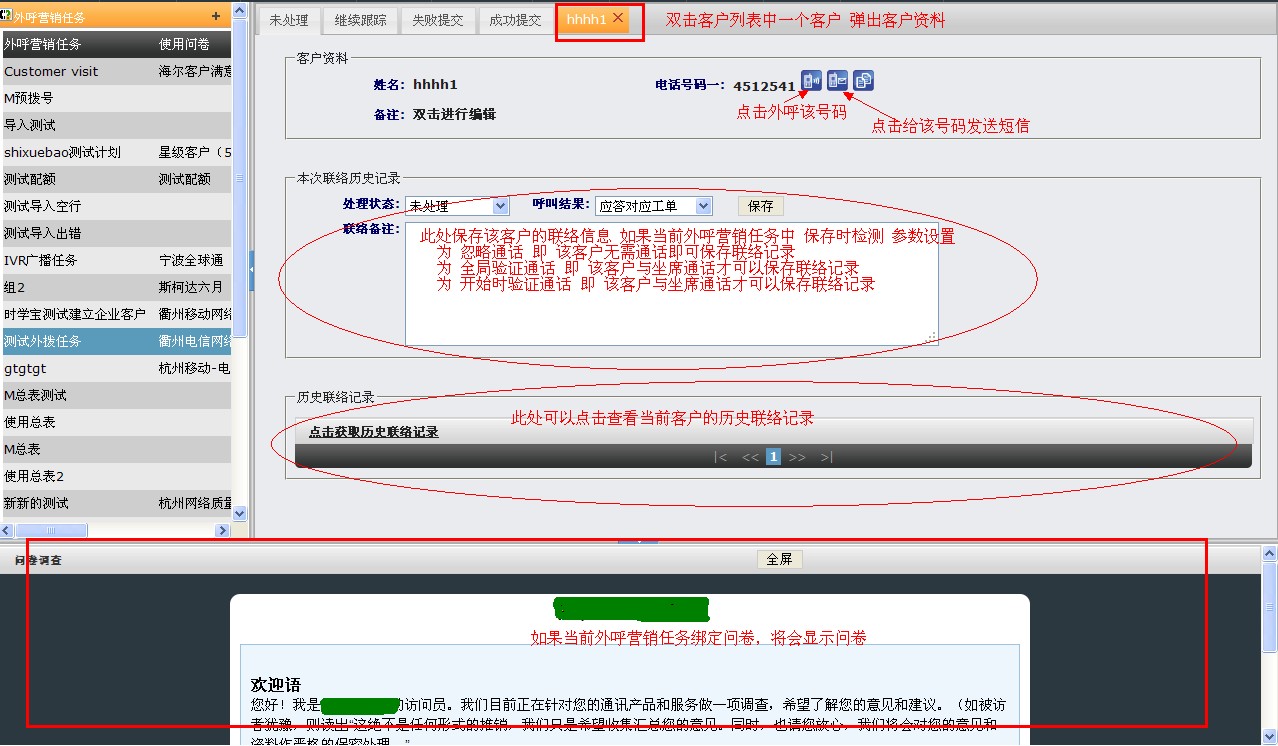
Task: Open the 处理状态 dropdown showing 未处理
Action: tap(457, 206)
